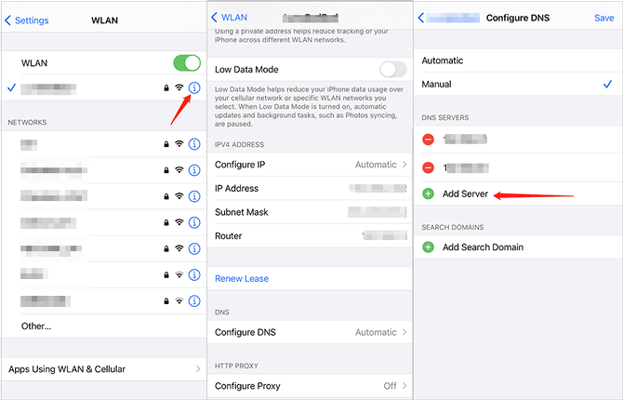The image size is (623, 400).
Task: Turn off the WLAN switch
Action: [x=187, y=63]
